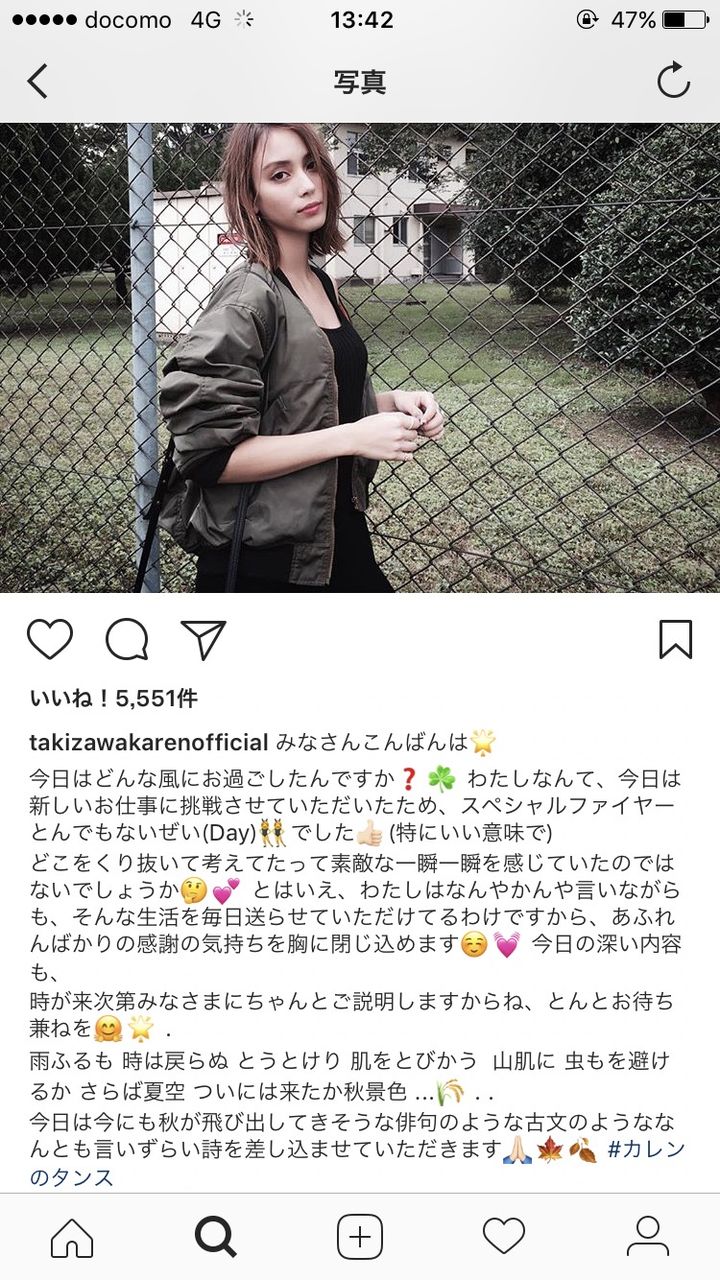Save the post with the bookmark icon
The height and width of the screenshot is (1280, 720).
(x=676, y=639)
